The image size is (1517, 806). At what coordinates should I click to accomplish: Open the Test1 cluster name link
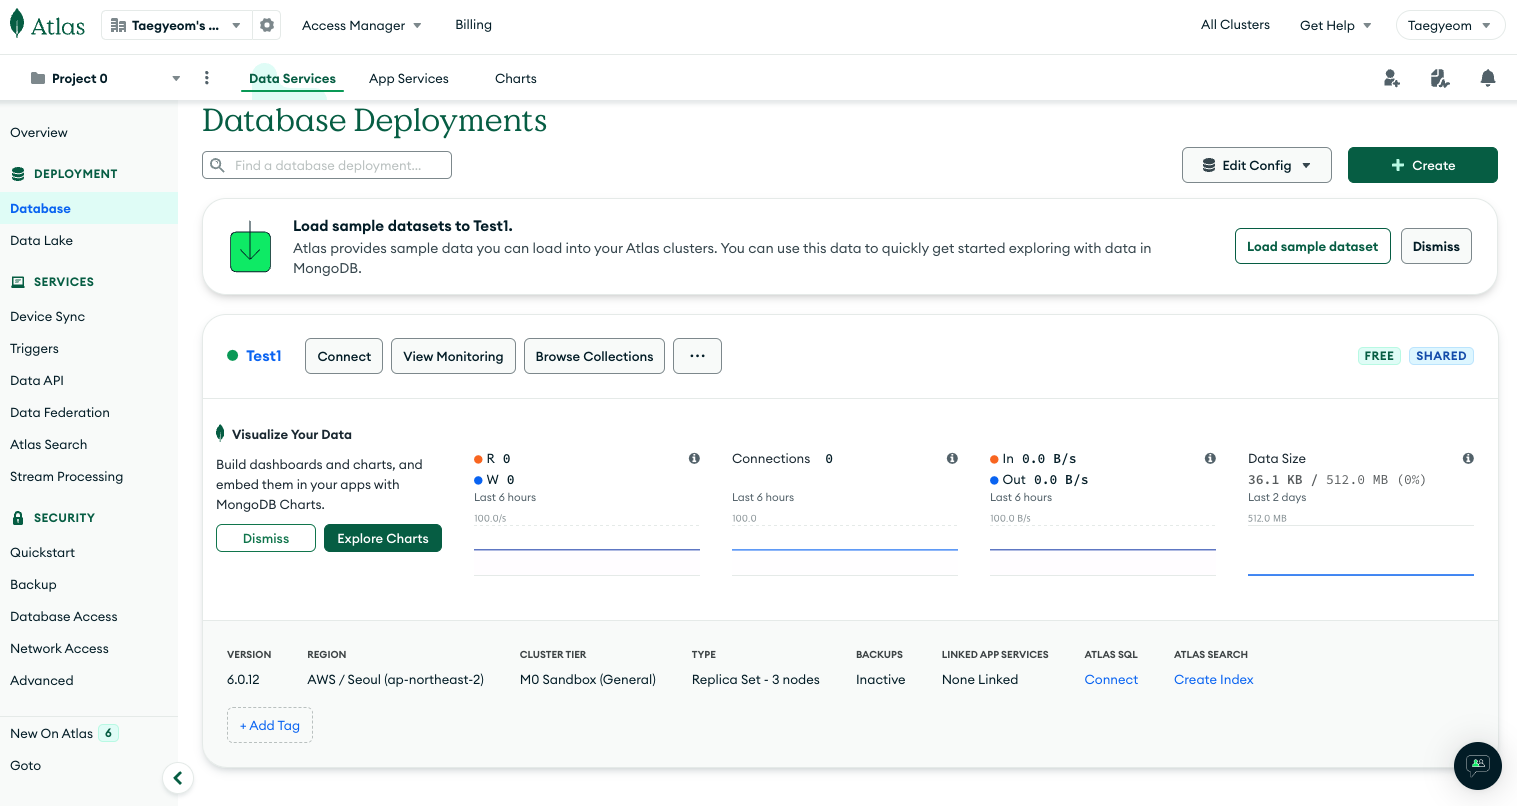point(264,356)
